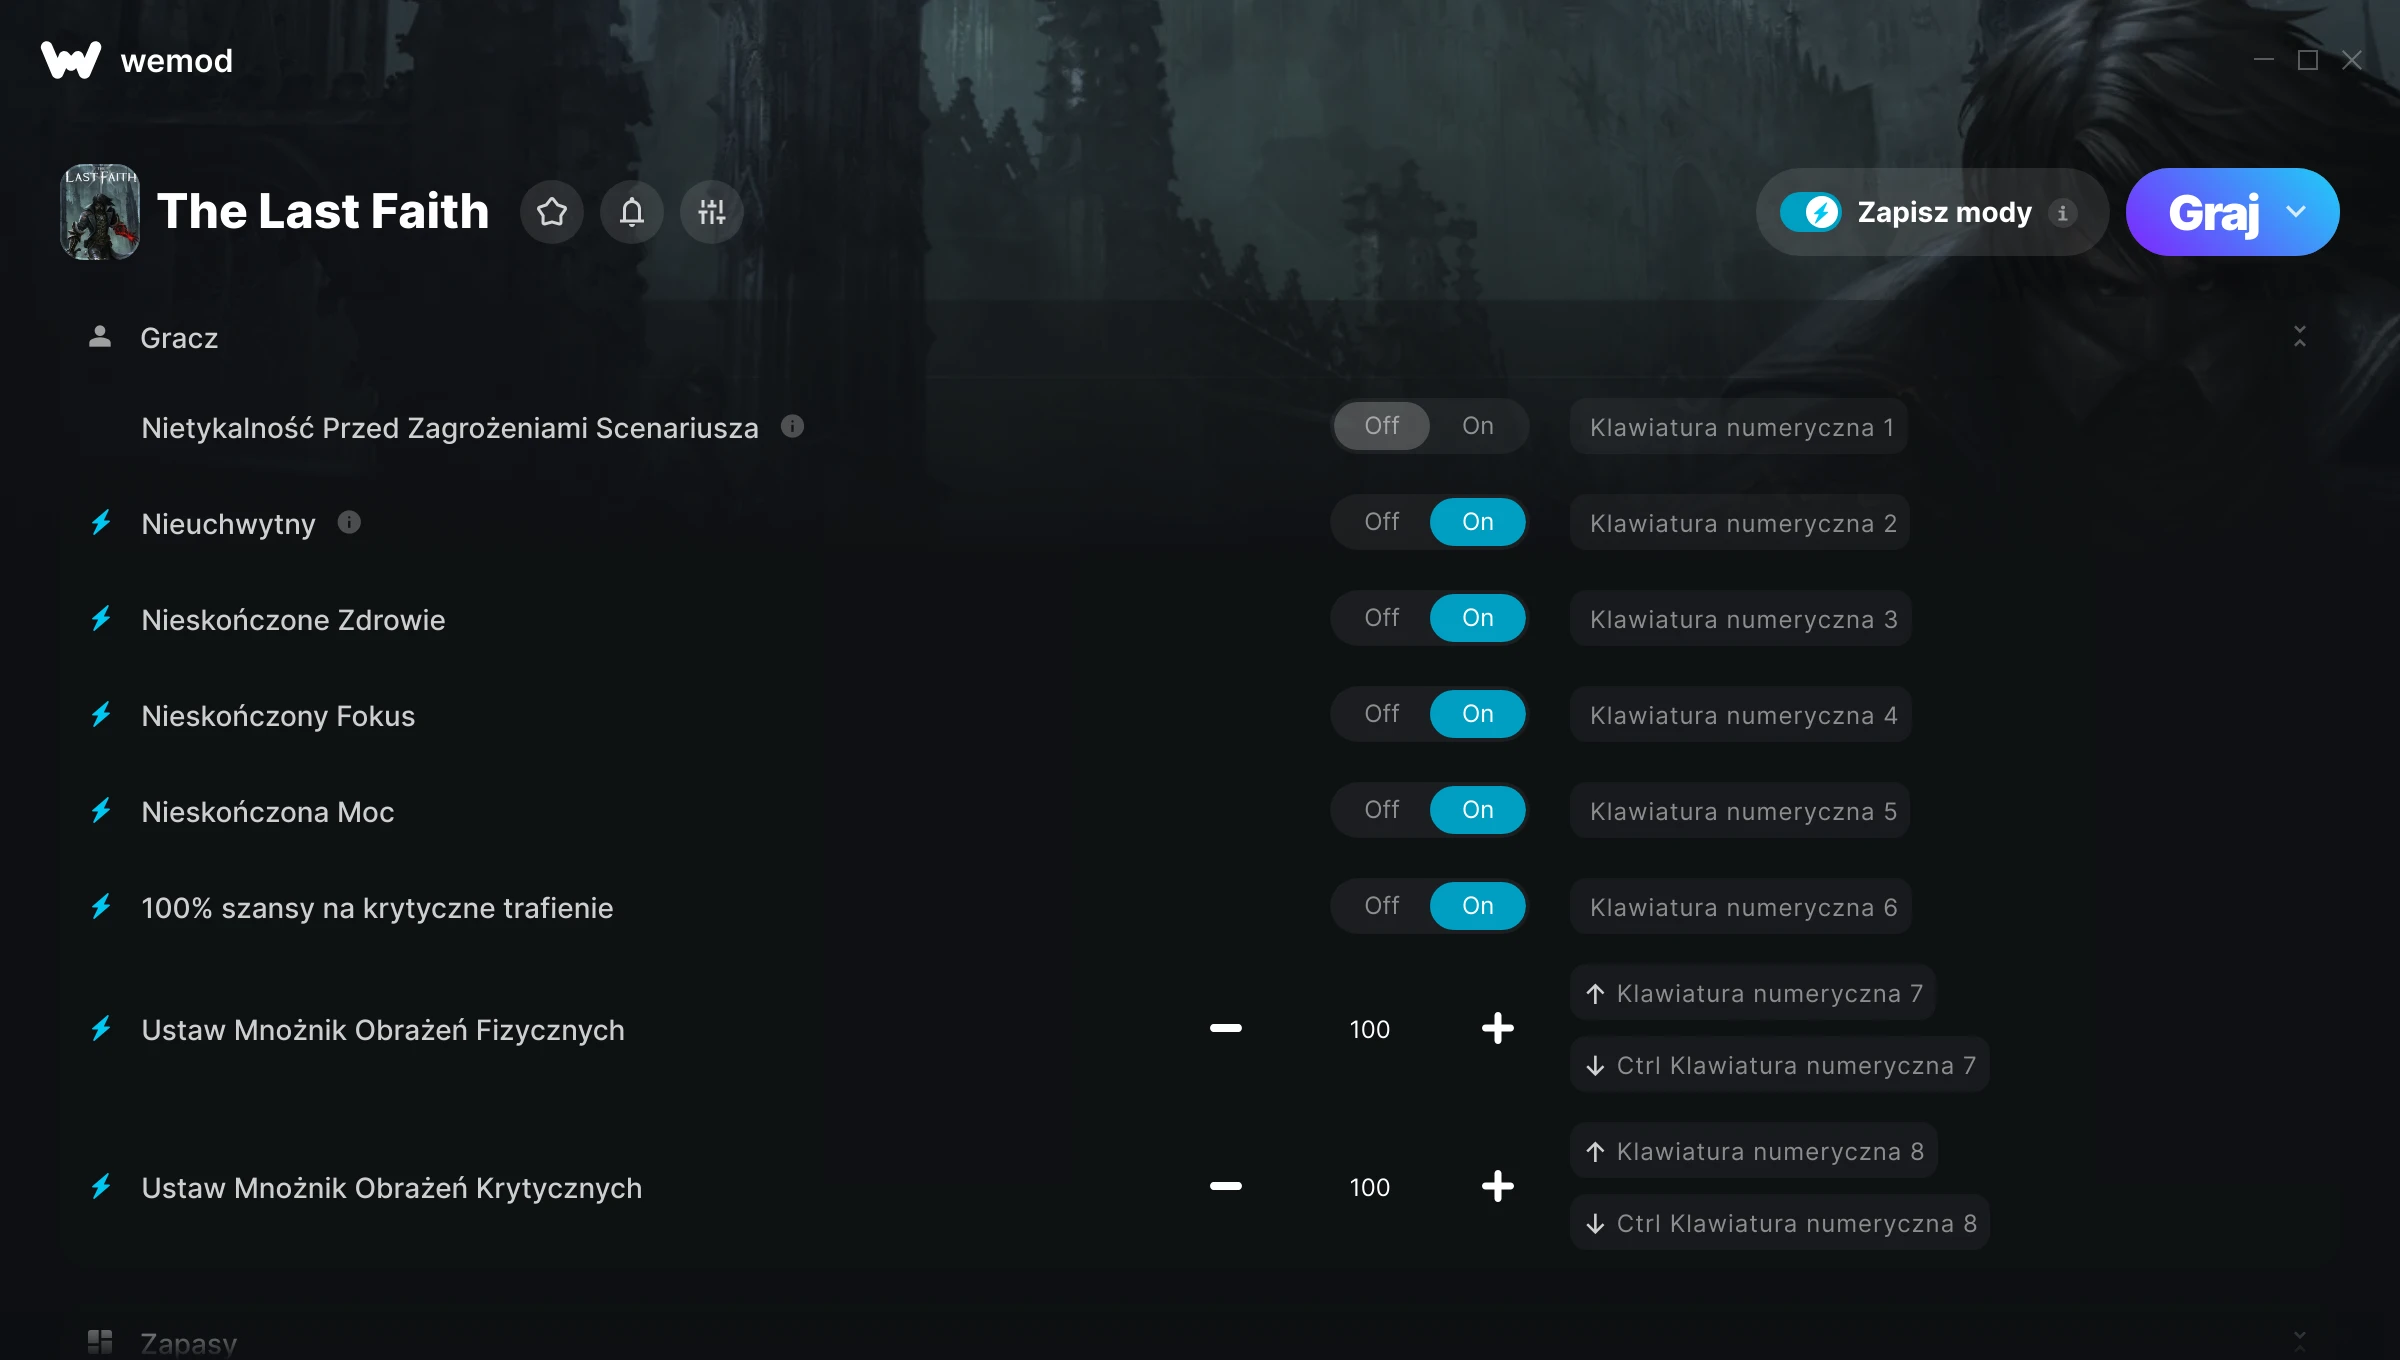Click the favorite star icon
The image size is (2400, 1360).
click(552, 212)
